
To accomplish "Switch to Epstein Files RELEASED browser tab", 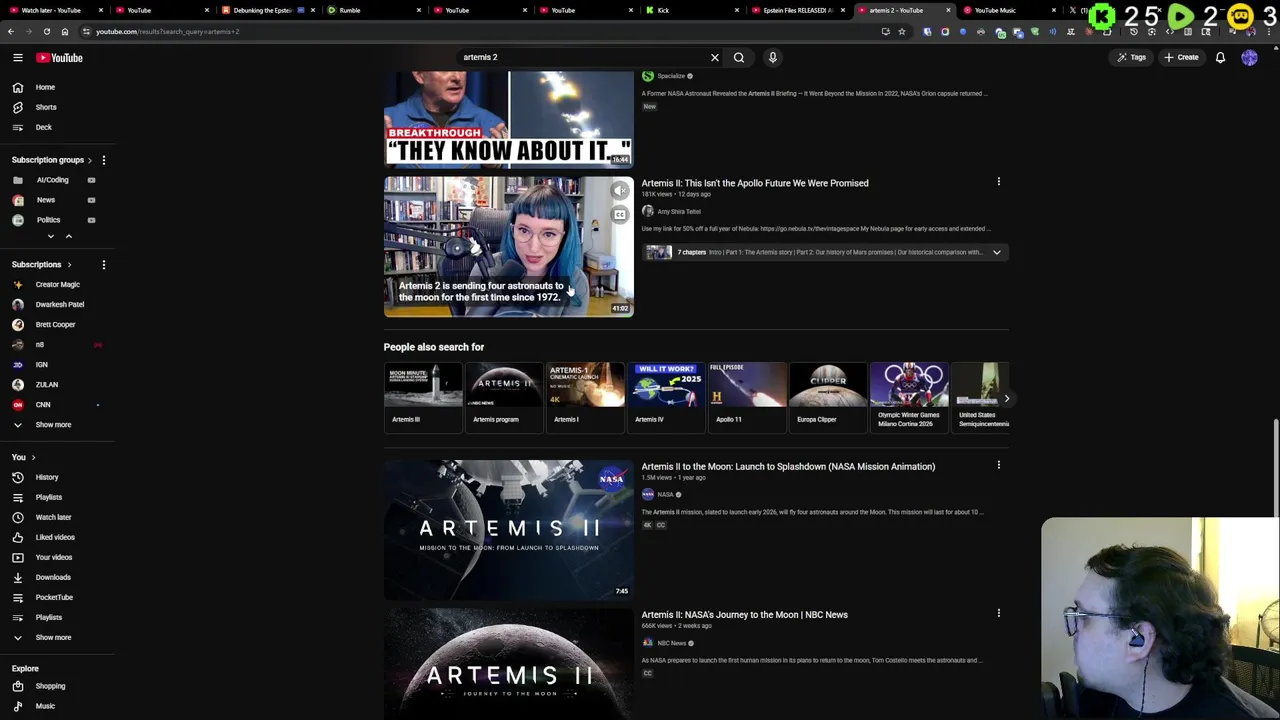I will click(797, 10).
